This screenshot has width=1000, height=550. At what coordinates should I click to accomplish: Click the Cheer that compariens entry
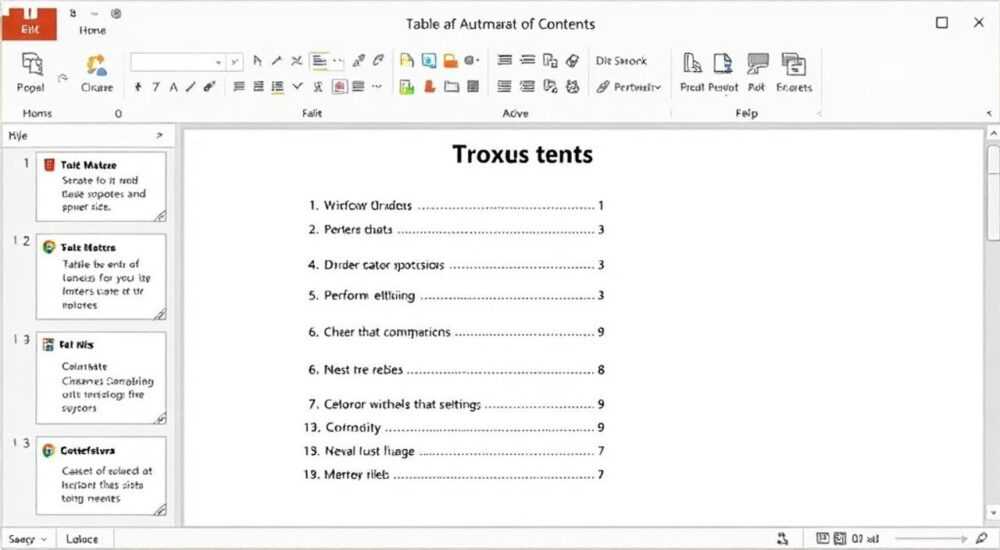[456, 332]
